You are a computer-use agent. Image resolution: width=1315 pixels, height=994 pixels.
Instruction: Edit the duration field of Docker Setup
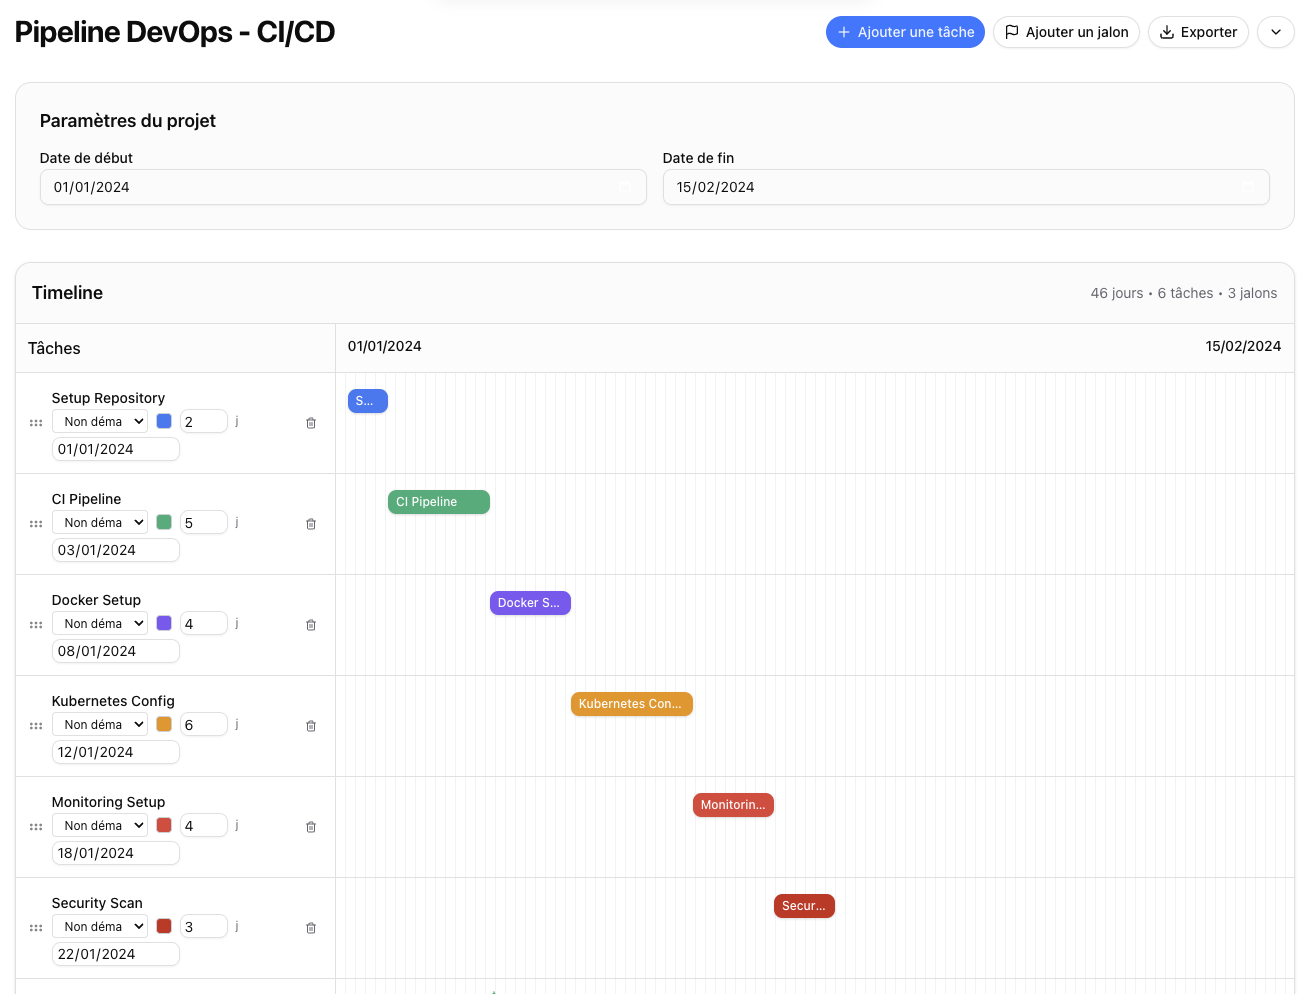(x=203, y=622)
